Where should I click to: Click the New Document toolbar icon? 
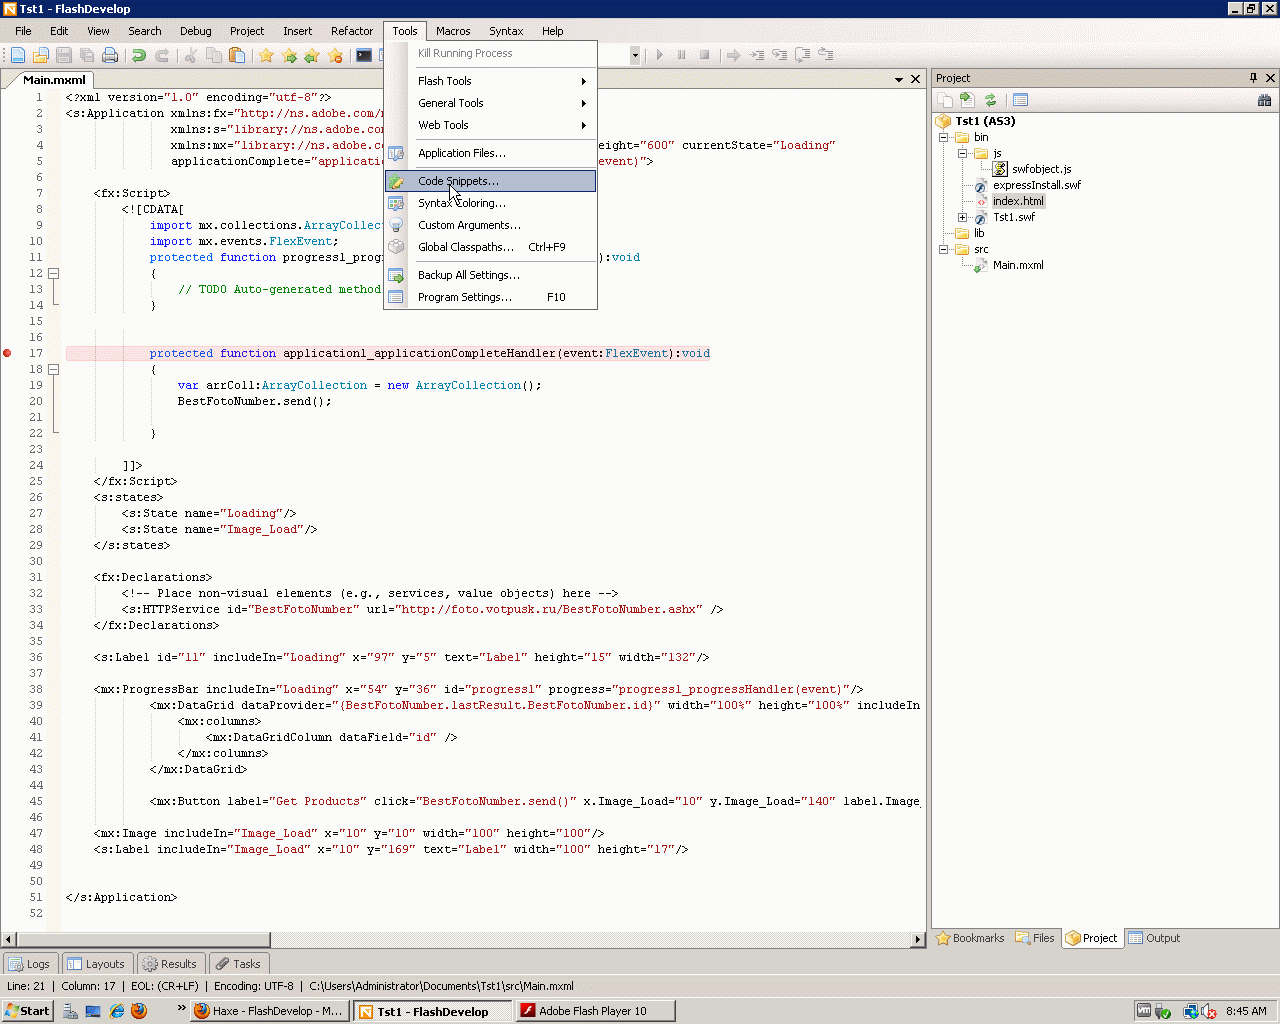pos(18,56)
